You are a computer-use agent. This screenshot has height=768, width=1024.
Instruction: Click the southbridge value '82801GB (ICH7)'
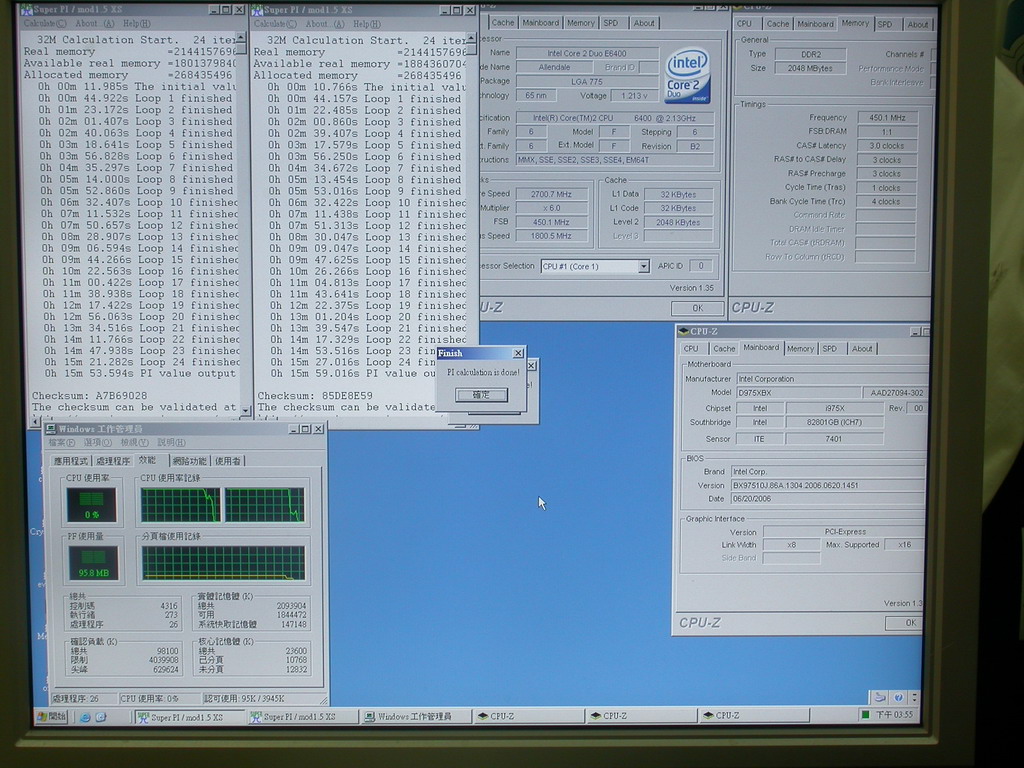pyautogui.click(x=834, y=423)
